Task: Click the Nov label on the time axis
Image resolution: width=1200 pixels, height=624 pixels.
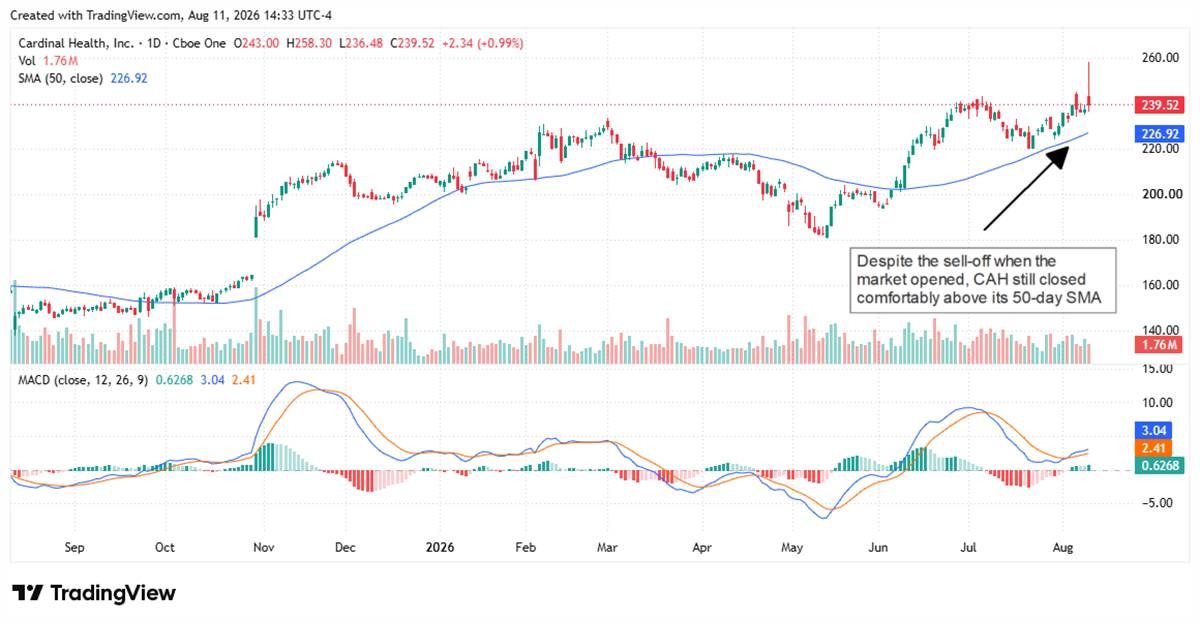Action: coord(263,548)
